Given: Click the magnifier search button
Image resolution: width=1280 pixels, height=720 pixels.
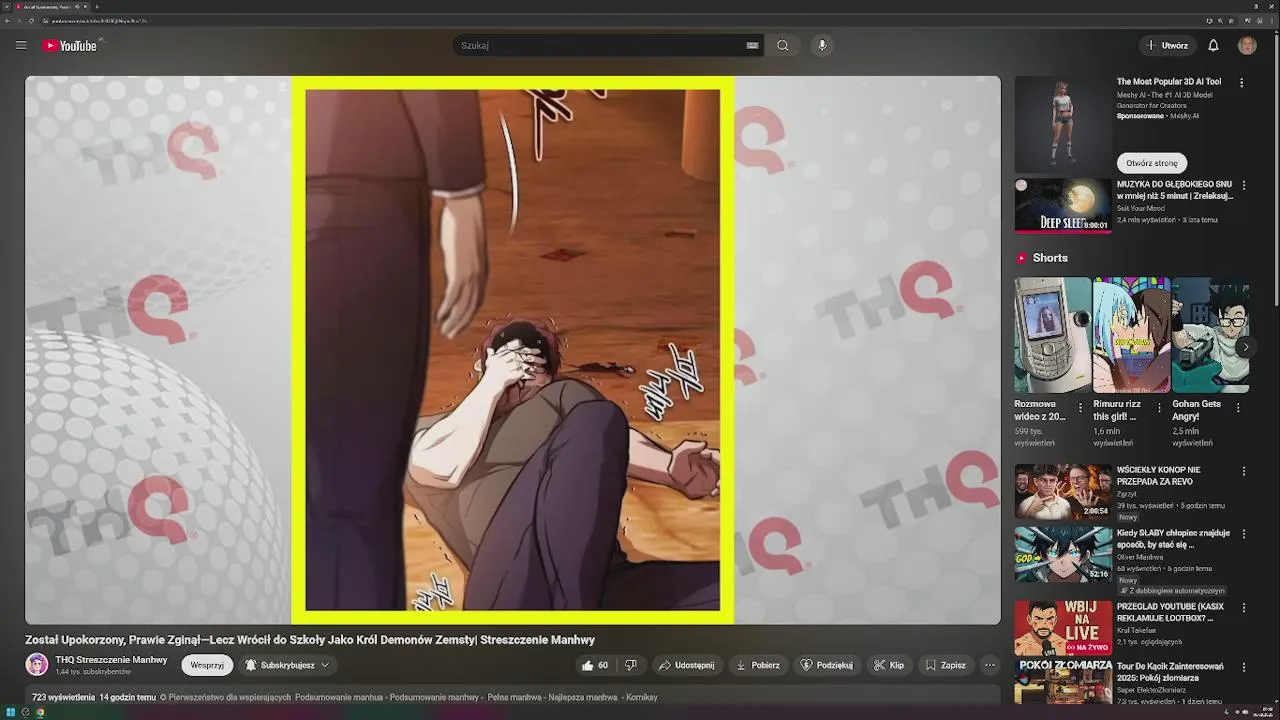Looking at the screenshot, I should click(783, 45).
